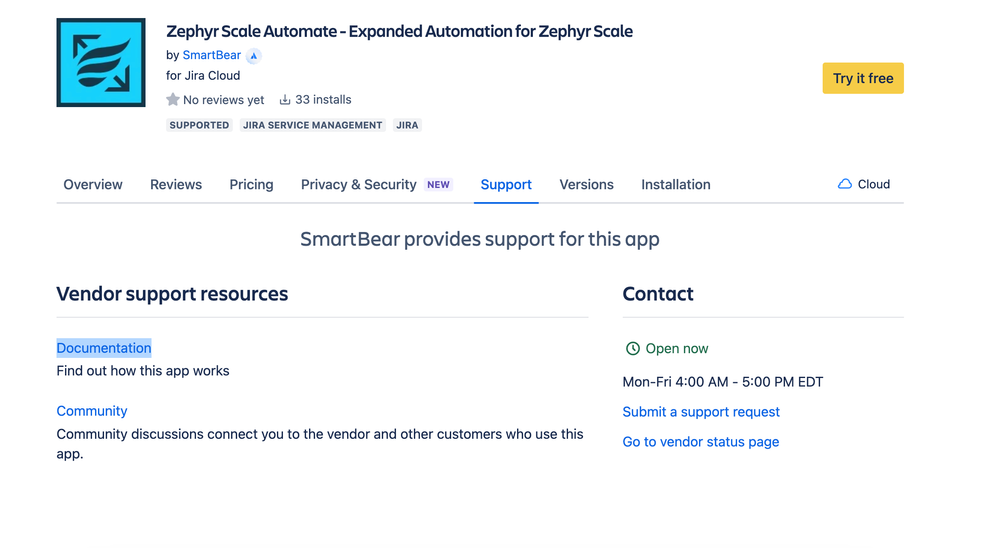Click the star reviews icon
This screenshot has width=999, height=548.
pos(173,100)
